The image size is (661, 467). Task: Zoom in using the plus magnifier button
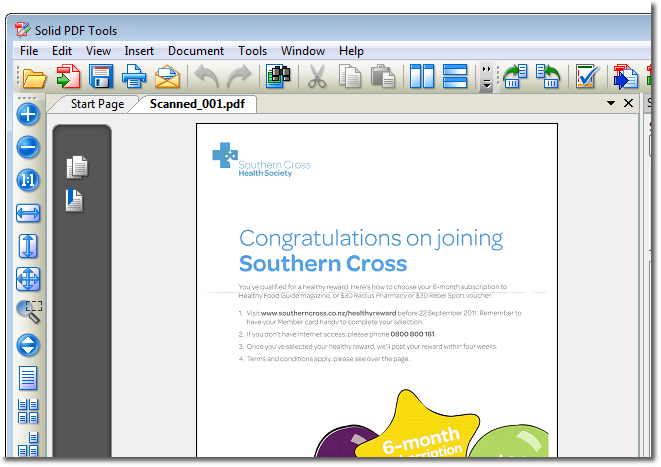28,114
